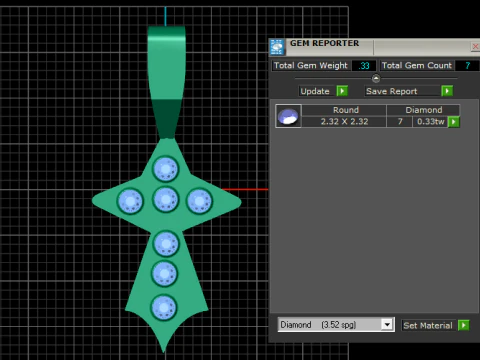Image resolution: width=480 pixels, height=360 pixels.
Task: Click the Total Gem Count value 7
Action: pyautogui.click(x=467, y=66)
